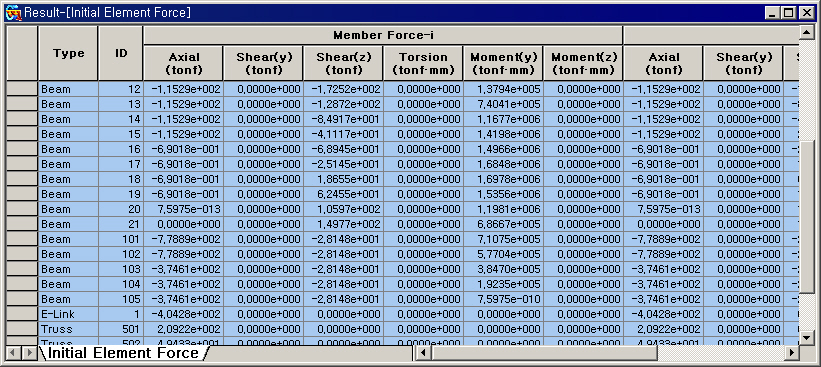Open the Initial Element Force tab

pyautogui.click(x=124, y=353)
